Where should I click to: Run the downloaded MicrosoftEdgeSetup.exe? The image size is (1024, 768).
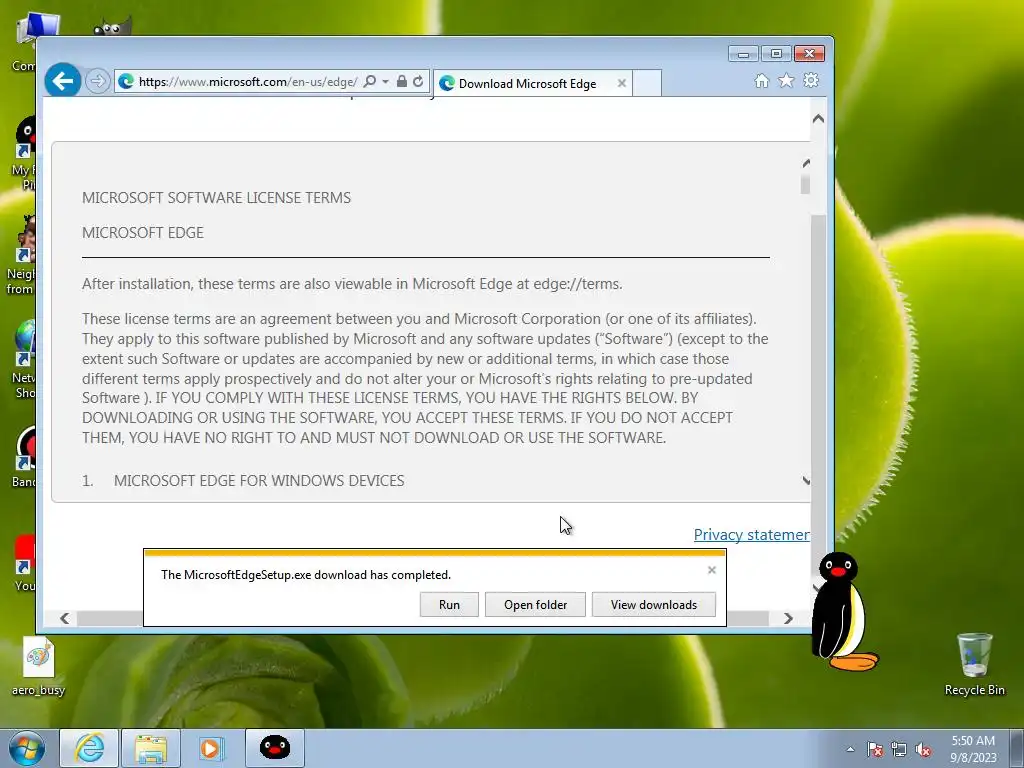point(449,605)
